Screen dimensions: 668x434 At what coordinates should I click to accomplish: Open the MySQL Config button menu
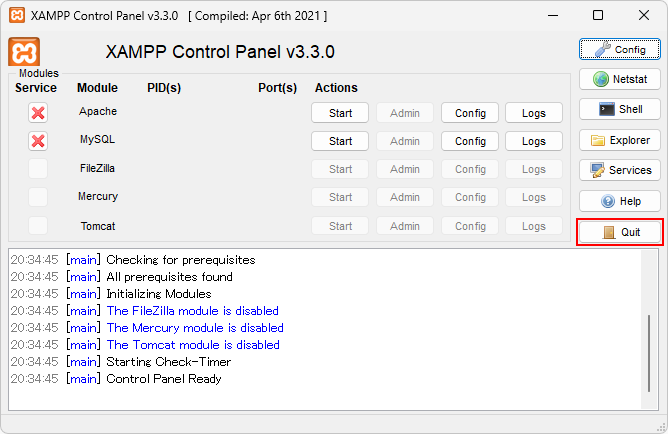point(470,141)
